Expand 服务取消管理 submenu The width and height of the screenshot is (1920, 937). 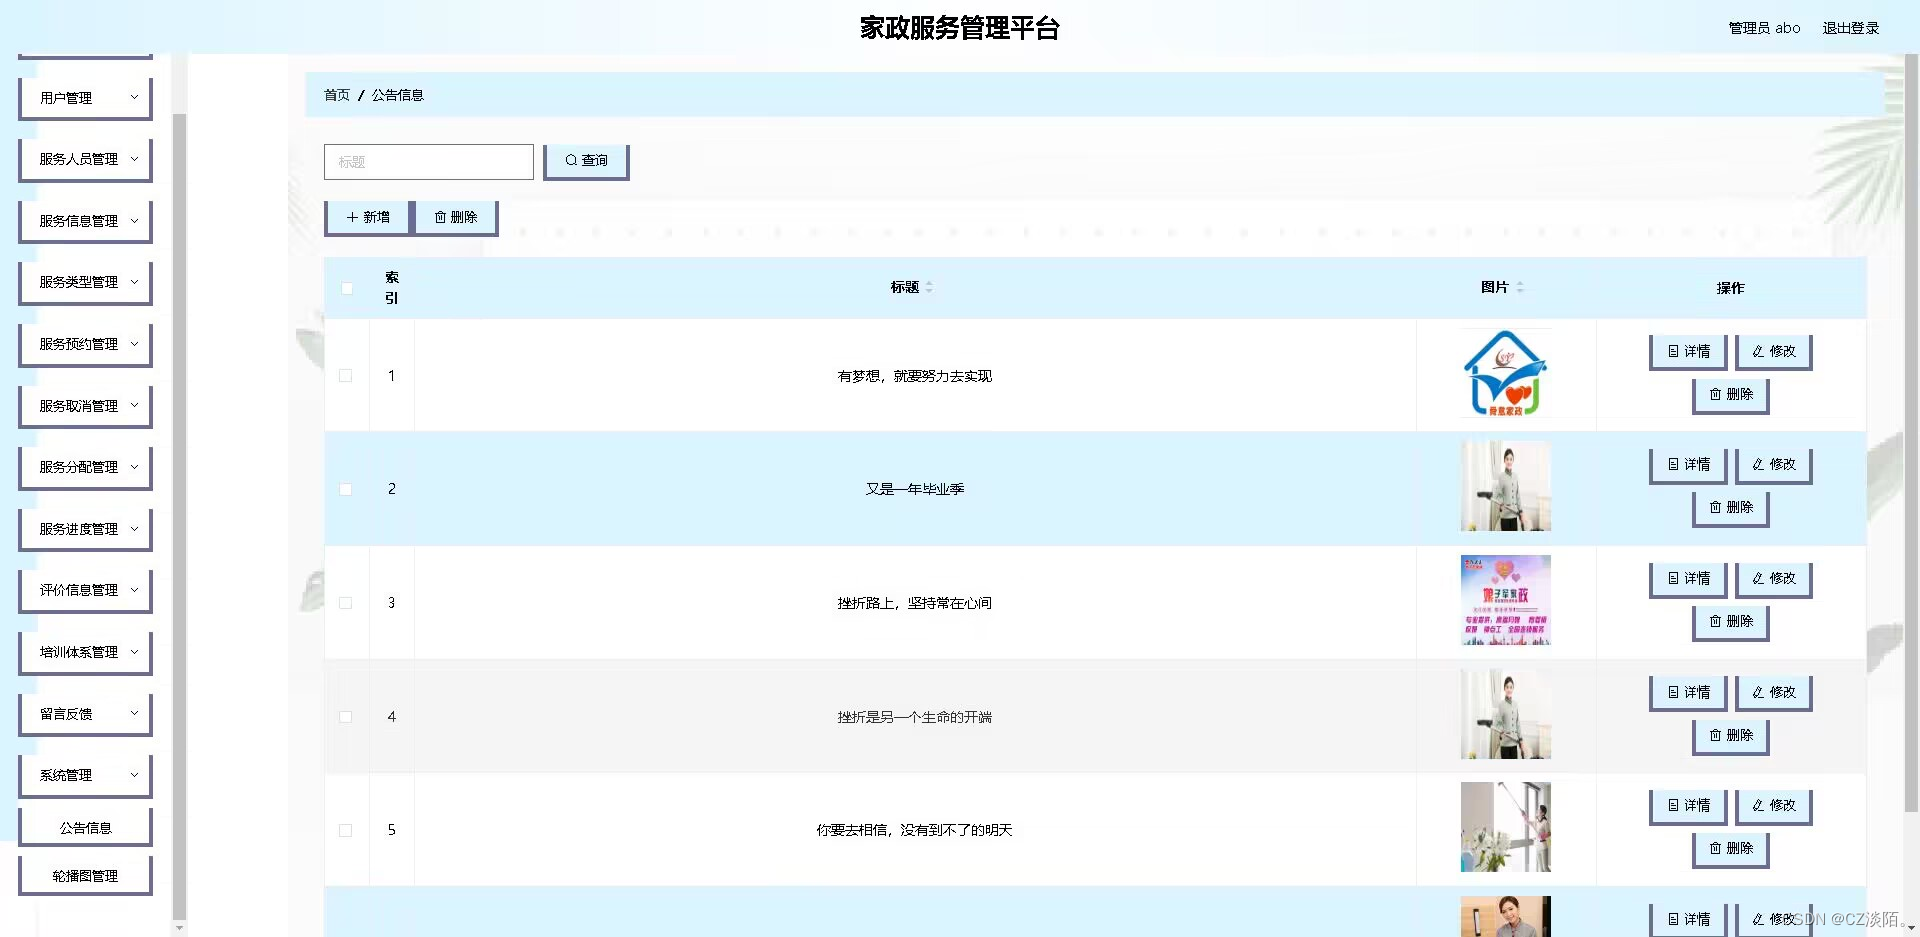(85, 406)
